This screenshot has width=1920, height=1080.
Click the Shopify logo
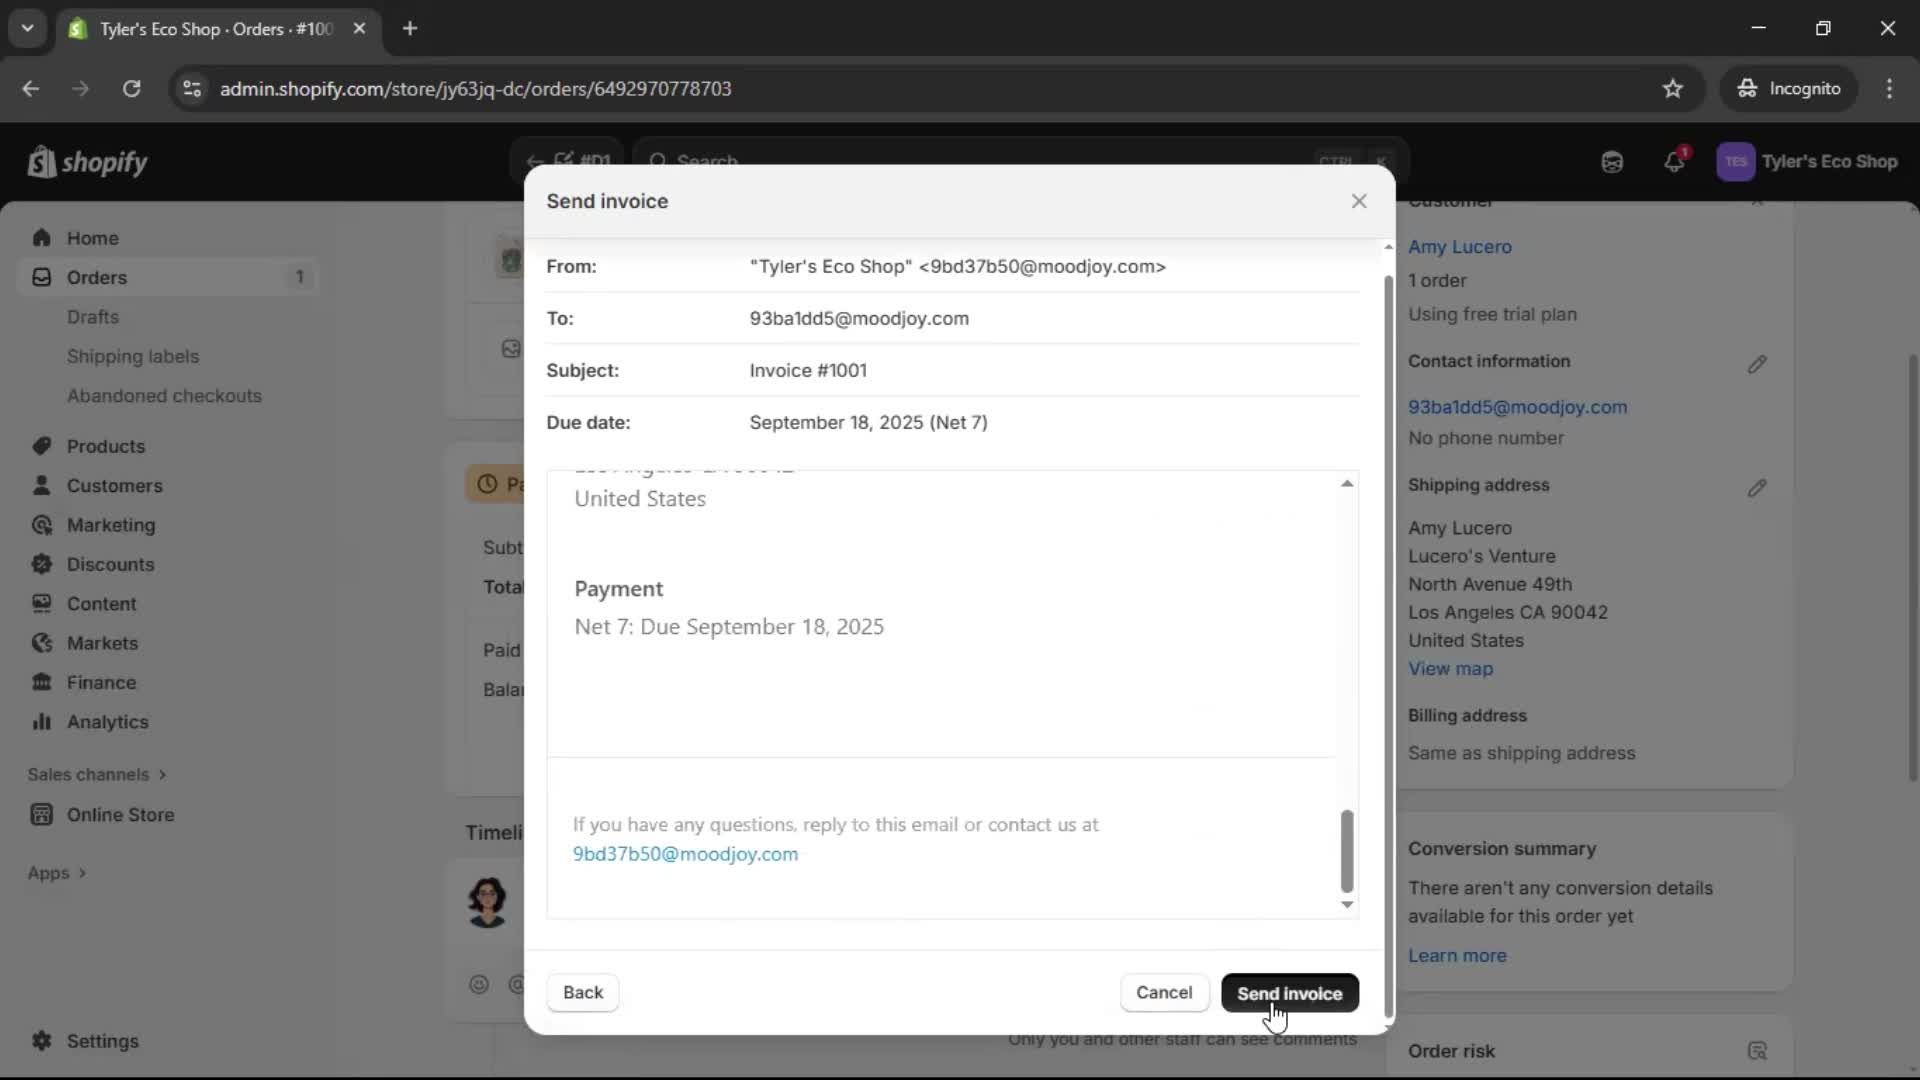point(88,162)
